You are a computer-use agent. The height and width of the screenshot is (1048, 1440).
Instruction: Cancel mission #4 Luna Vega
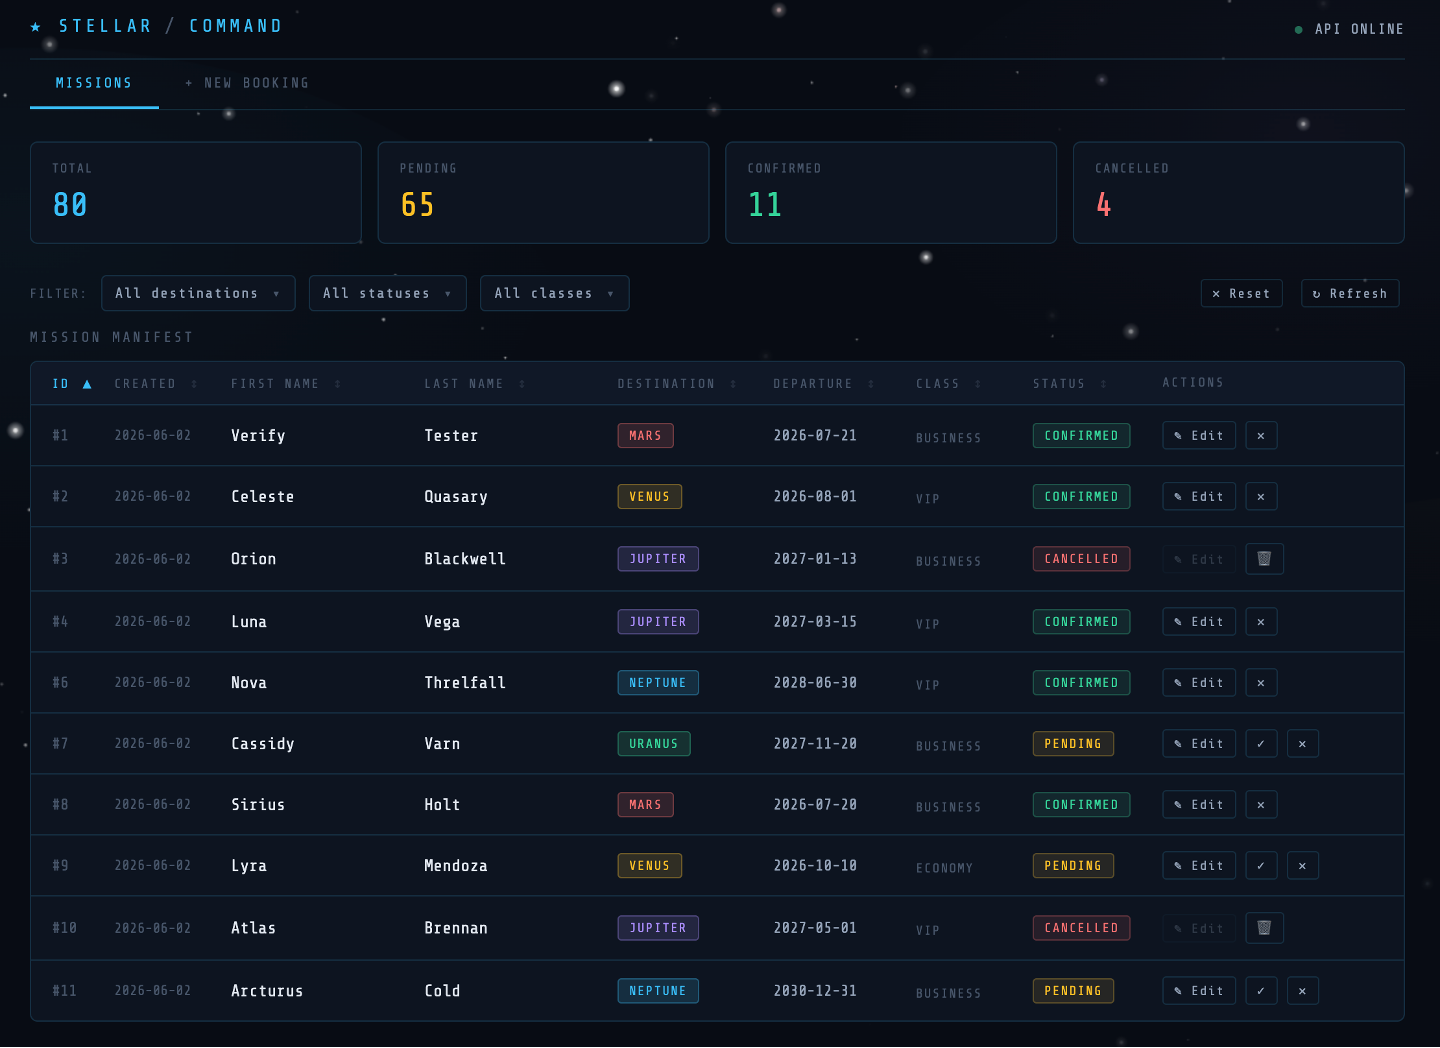[1261, 622]
